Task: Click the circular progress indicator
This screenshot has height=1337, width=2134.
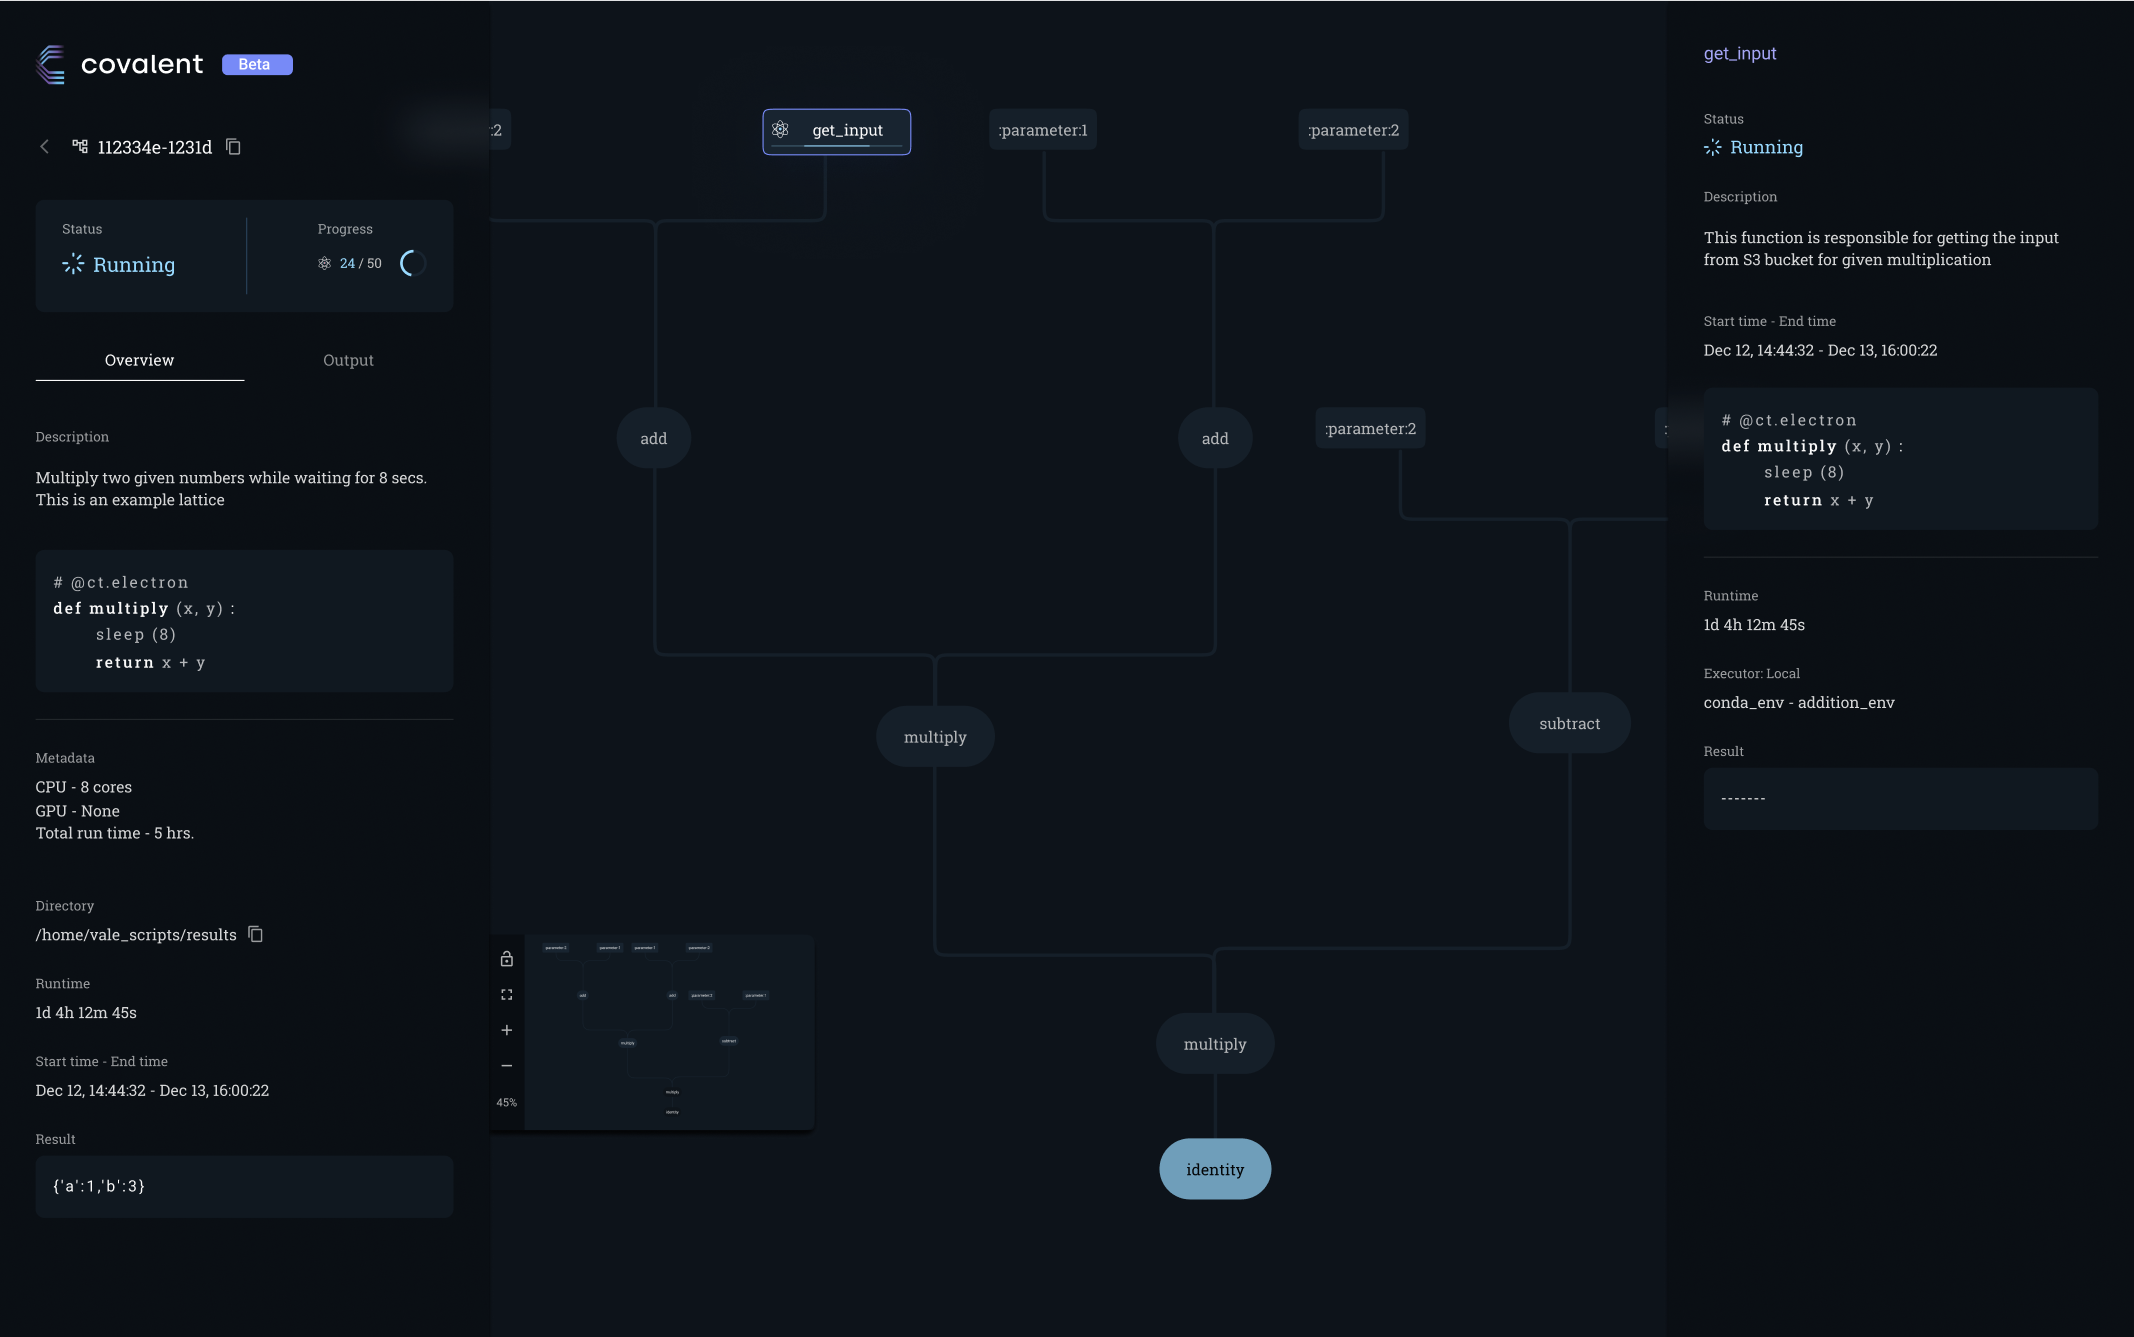Action: tap(413, 264)
